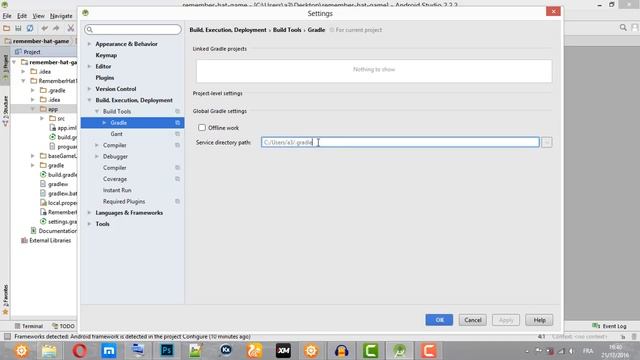Open the Plugins settings page
The height and width of the screenshot is (360, 640).
click(105, 78)
